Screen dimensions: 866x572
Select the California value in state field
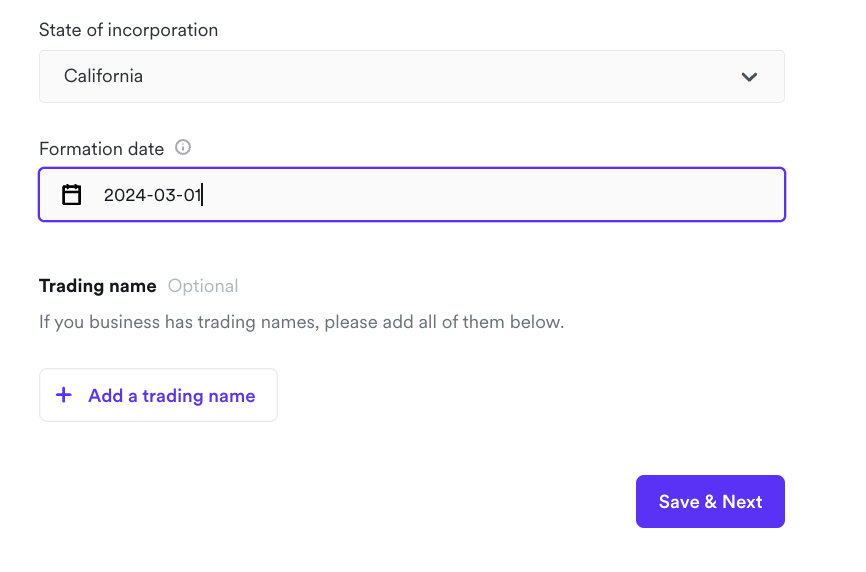[x=103, y=76]
